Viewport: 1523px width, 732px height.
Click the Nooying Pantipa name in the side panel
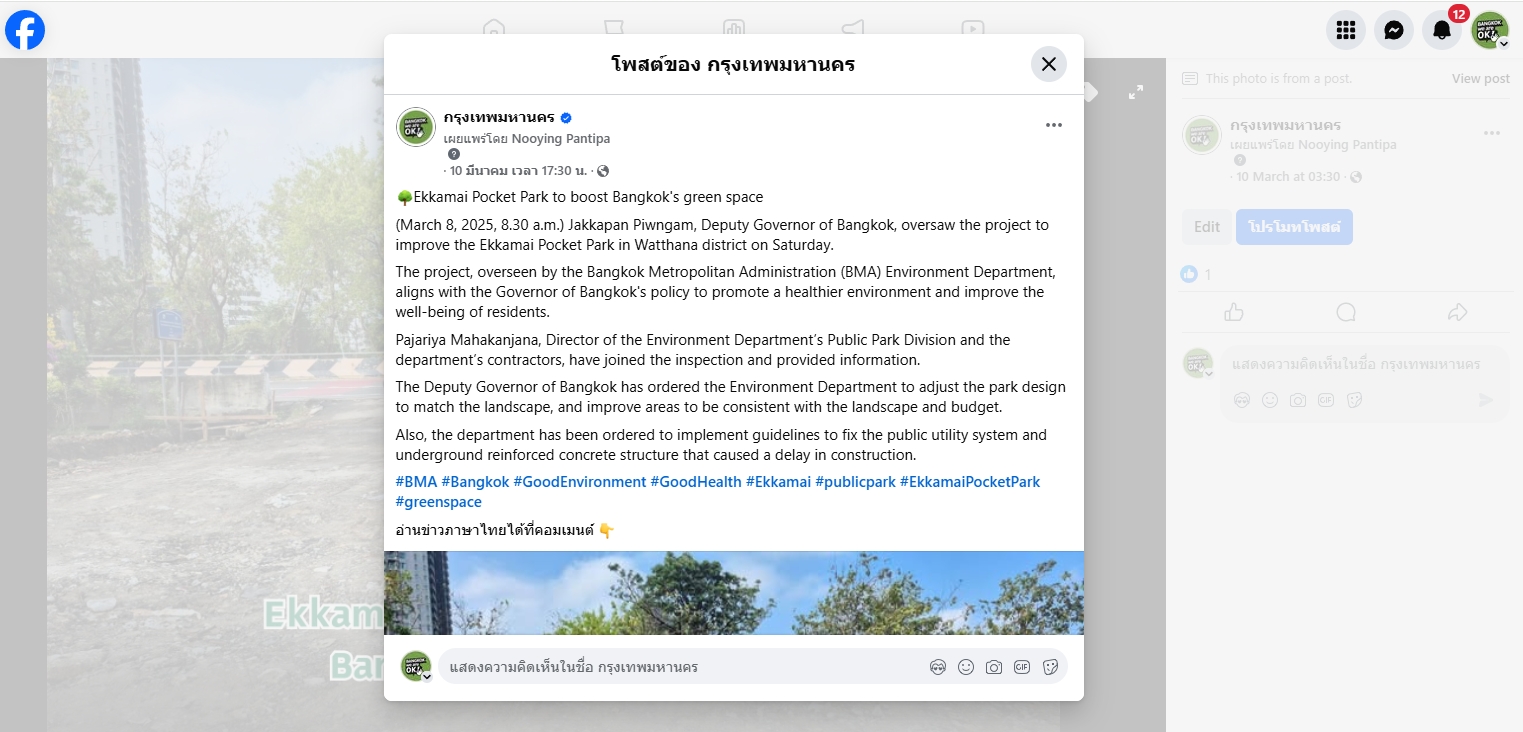pyautogui.click(x=1347, y=145)
